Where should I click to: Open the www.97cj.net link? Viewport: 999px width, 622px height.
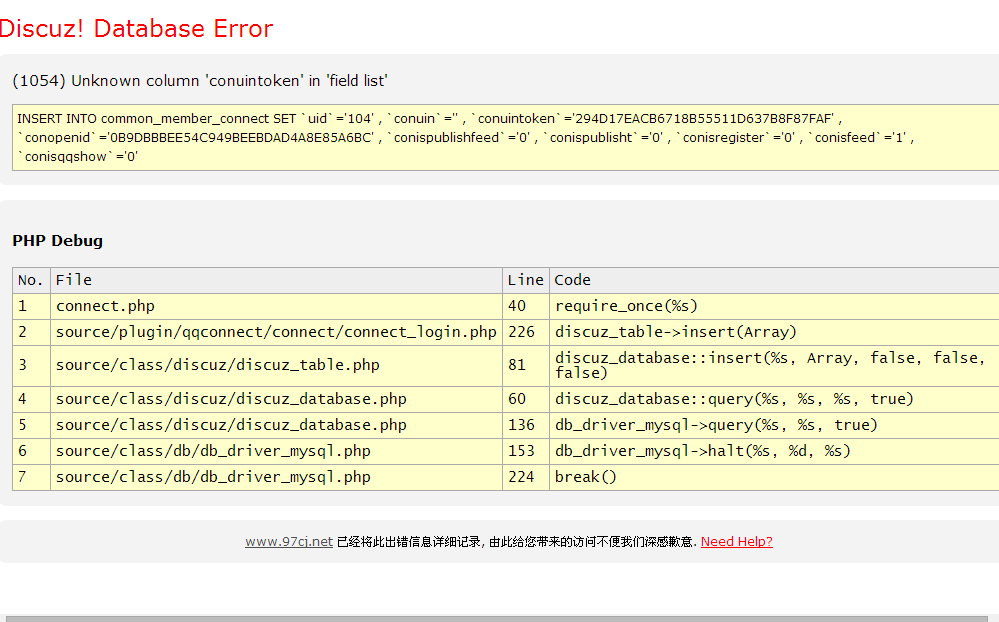(x=288, y=541)
